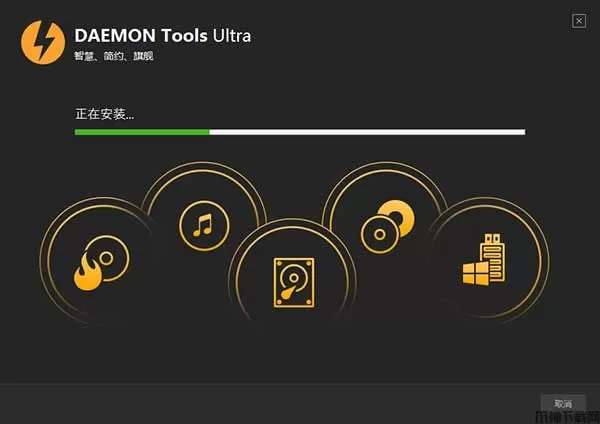Click the USB stick graphic

pyautogui.click(x=493, y=257)
